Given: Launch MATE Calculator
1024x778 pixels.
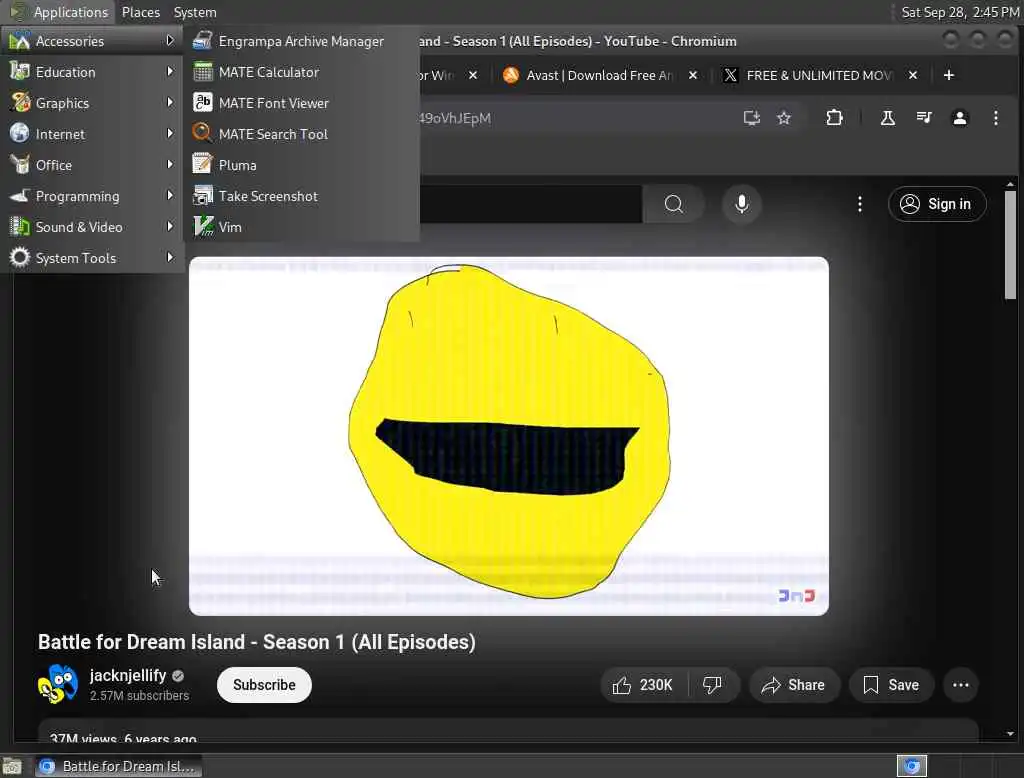Looking at the screenshot, I should click(x=301, y=72).
